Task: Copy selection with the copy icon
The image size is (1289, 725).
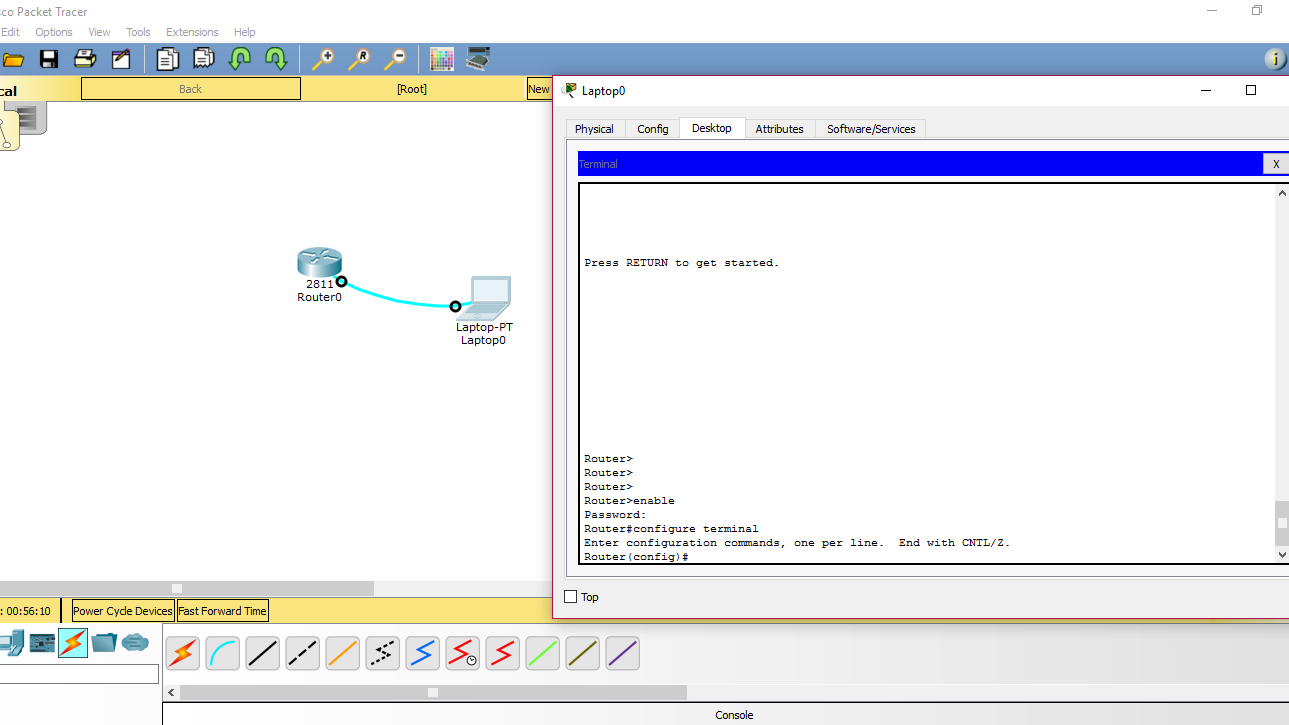Action: coord(167,59)
